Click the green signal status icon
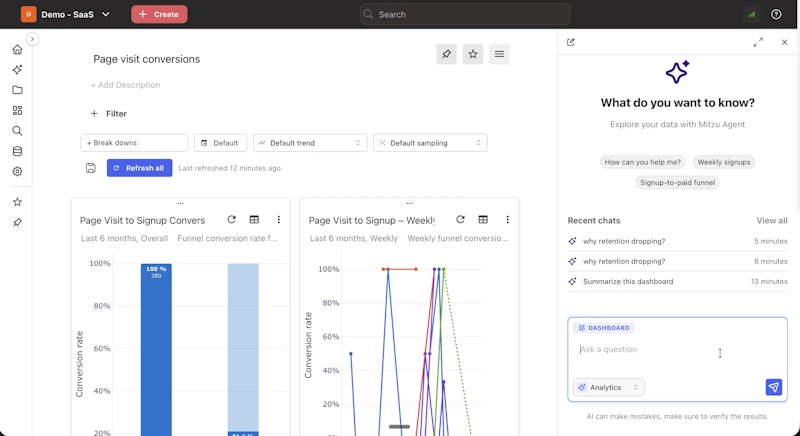The width and height of the screenshot is (800, 436). click(752, 14)
